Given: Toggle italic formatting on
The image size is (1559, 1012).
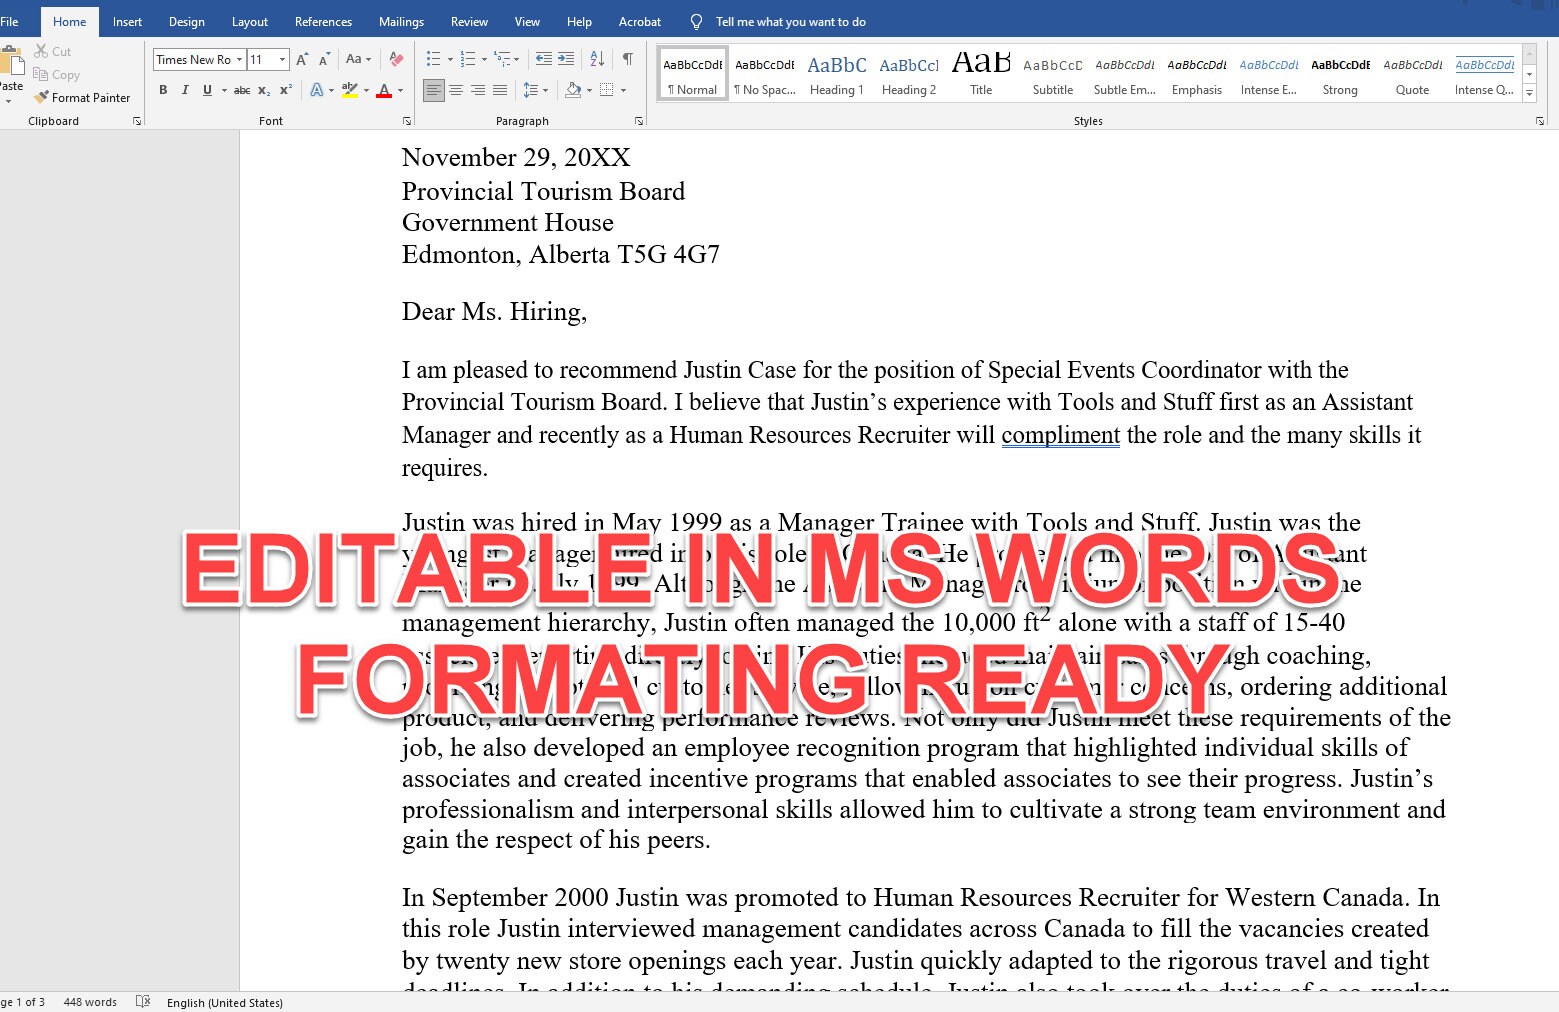Looking at the screenshot, I should 185,90.
